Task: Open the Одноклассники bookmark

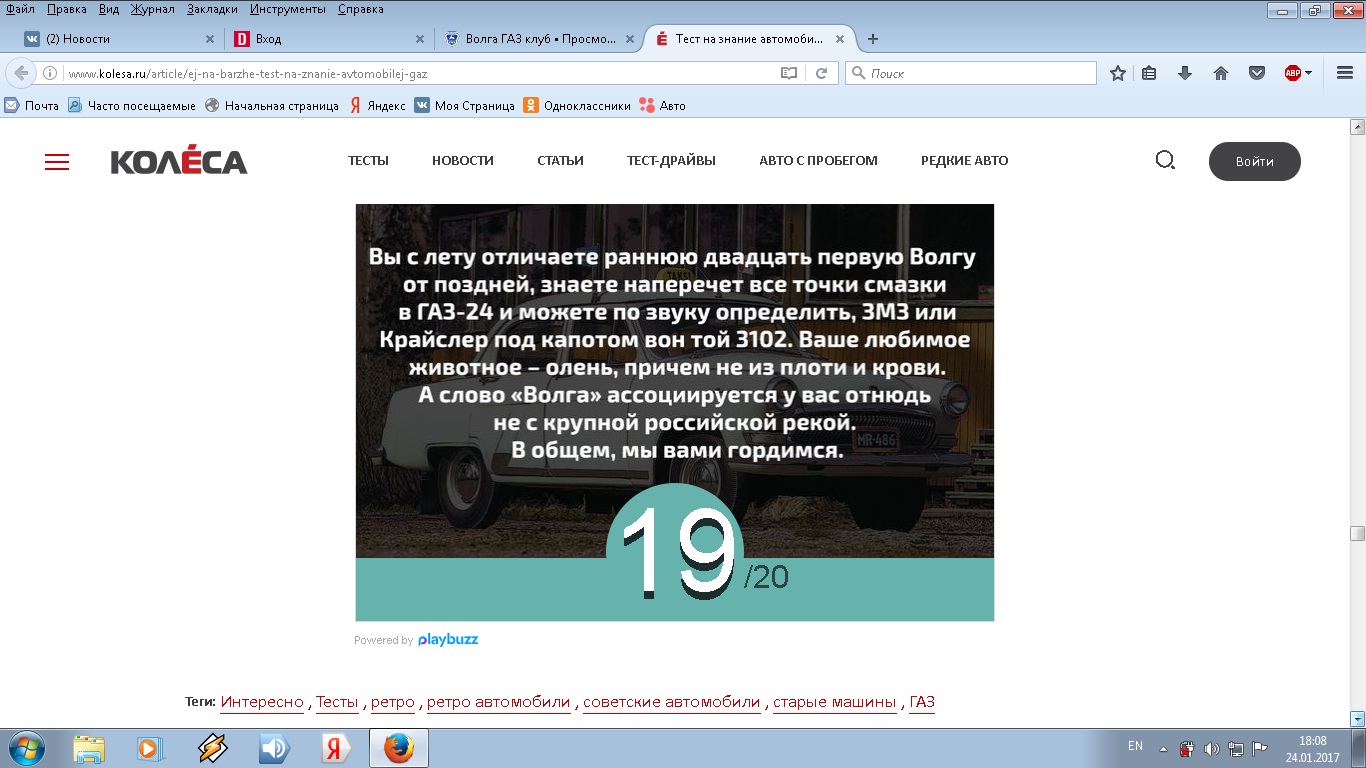Action: [577, 105]
